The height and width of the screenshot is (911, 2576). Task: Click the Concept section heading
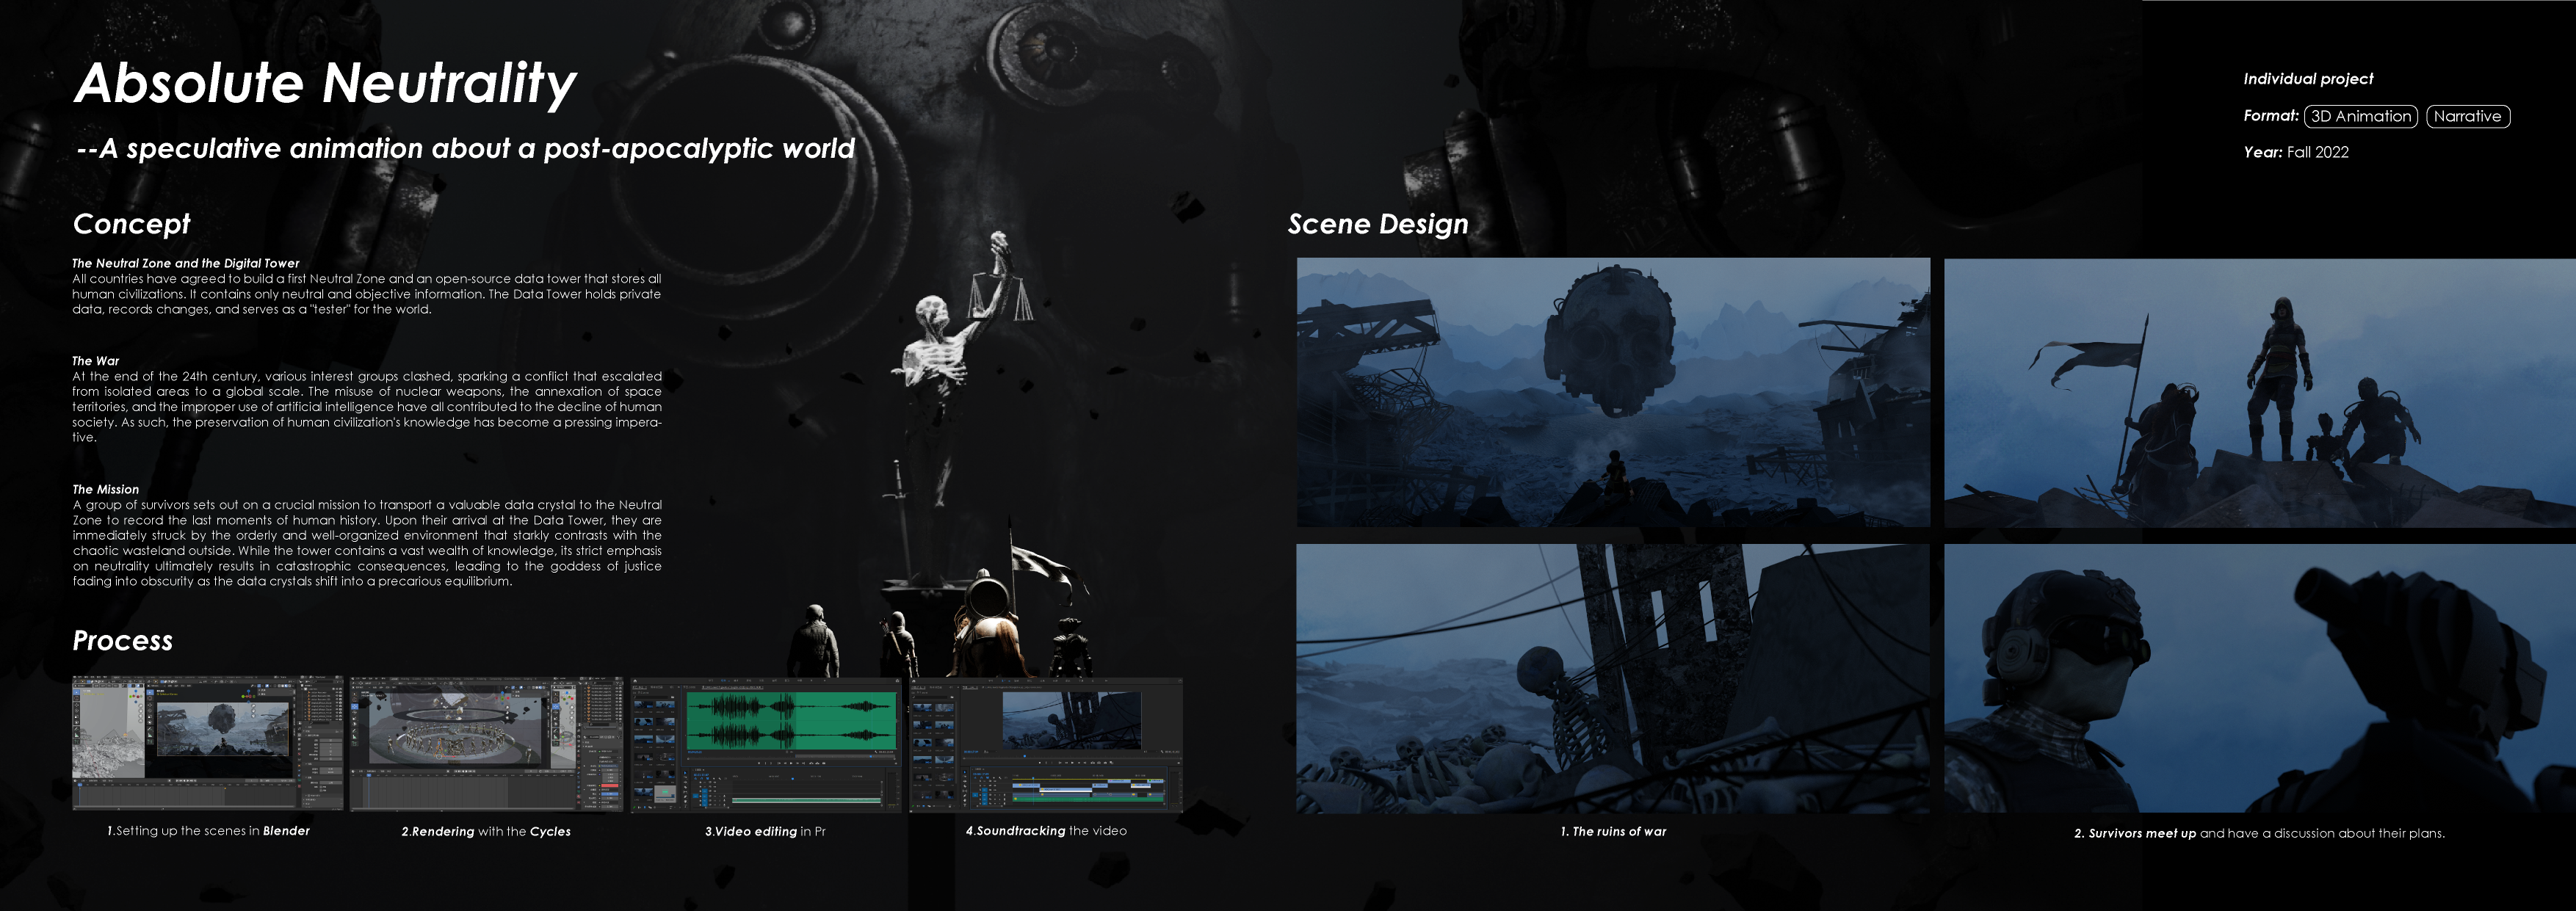131,224
